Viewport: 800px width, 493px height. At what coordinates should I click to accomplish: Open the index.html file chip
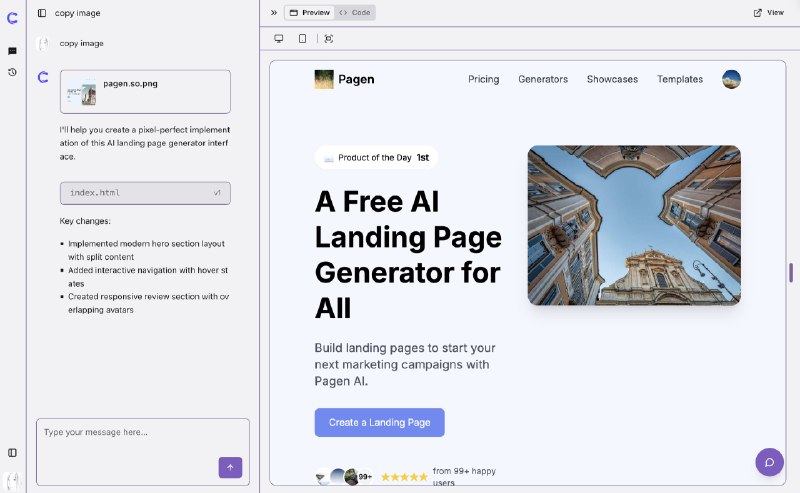[145, 193]
